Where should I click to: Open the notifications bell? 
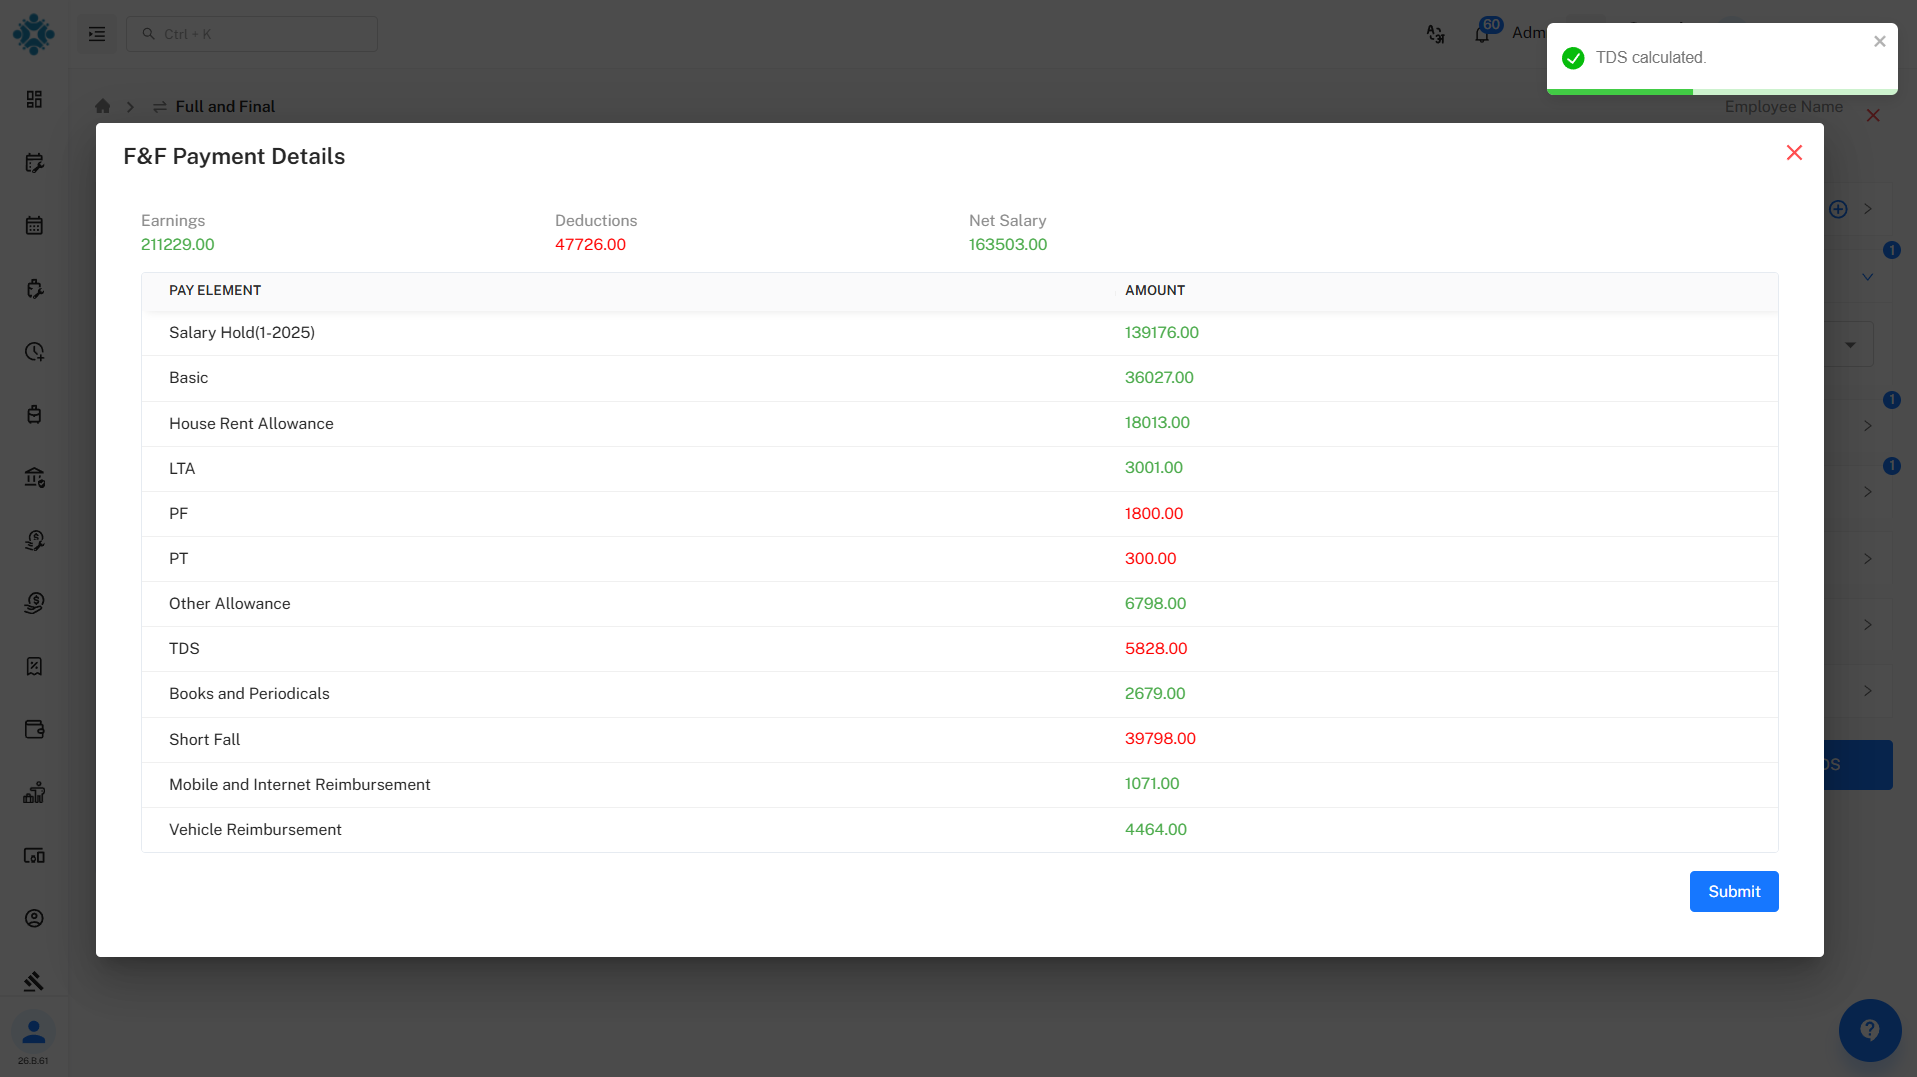click(1482, 34)
